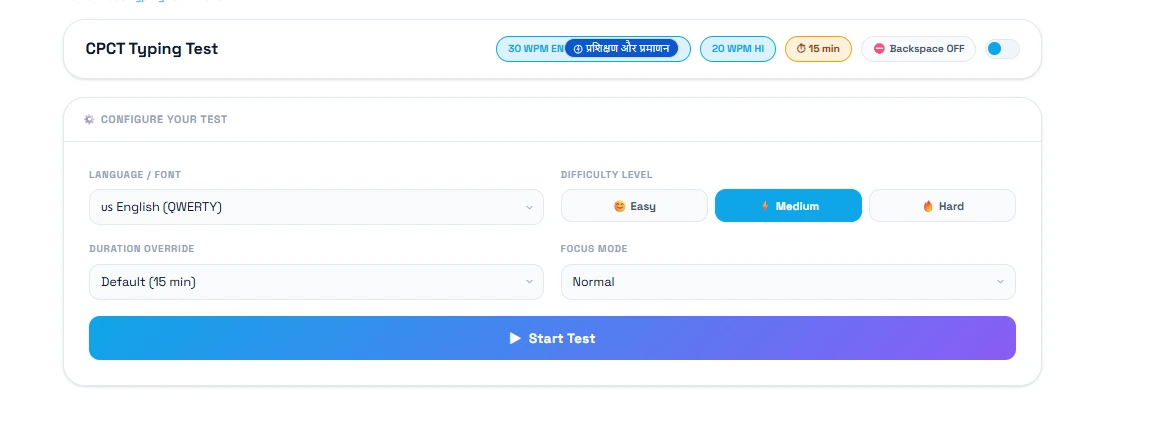Click the red no-entry icon on Backspace OFF
The height and width of the screenshot is (435, 1149).
click(879, 49)
